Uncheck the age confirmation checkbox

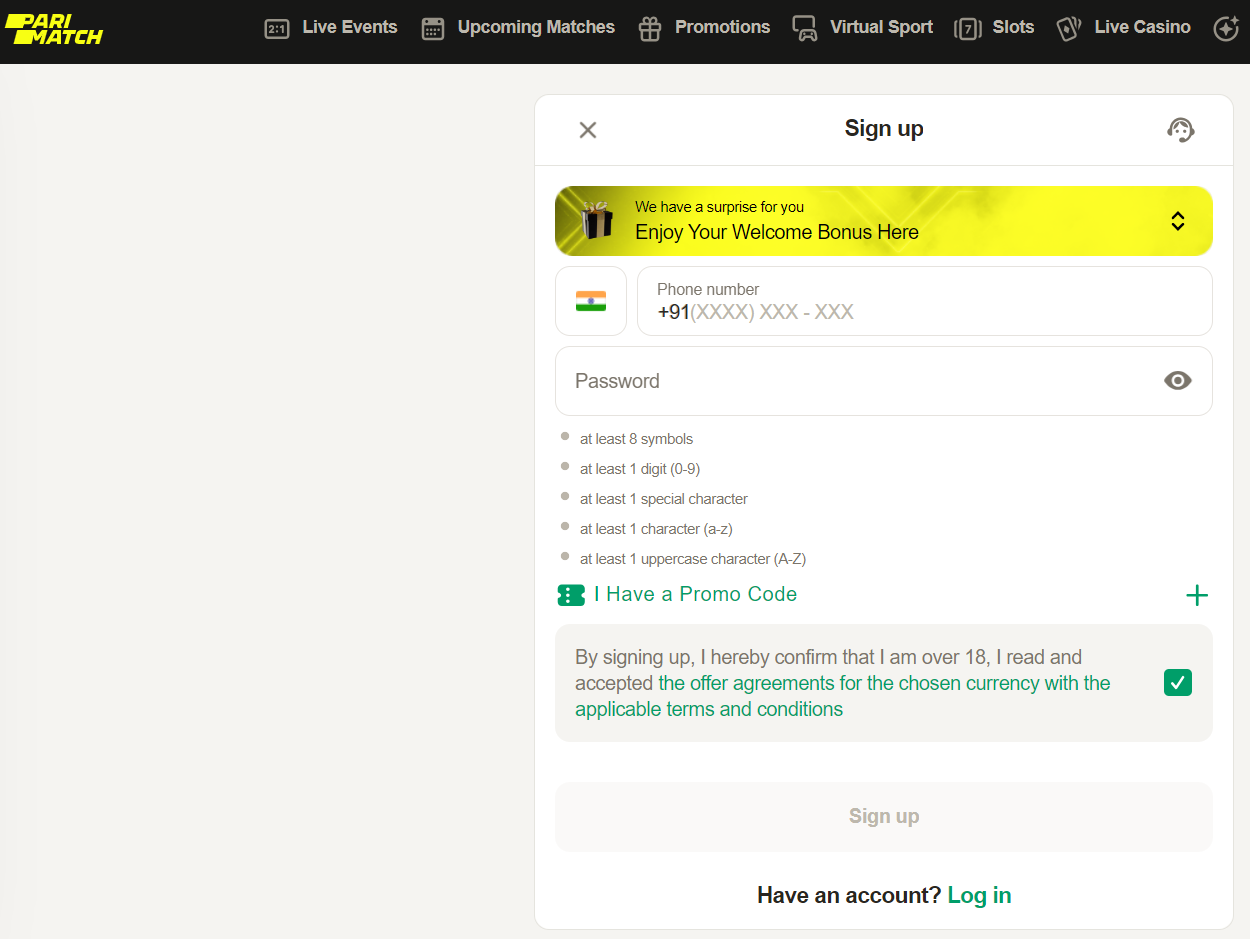[x=1177, y=683]
